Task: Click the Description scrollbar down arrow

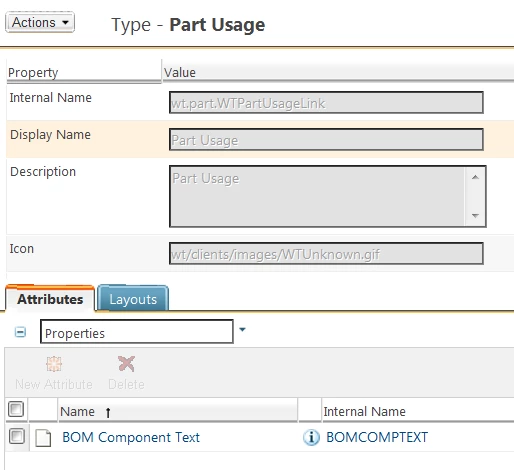Action: (475, 216)
